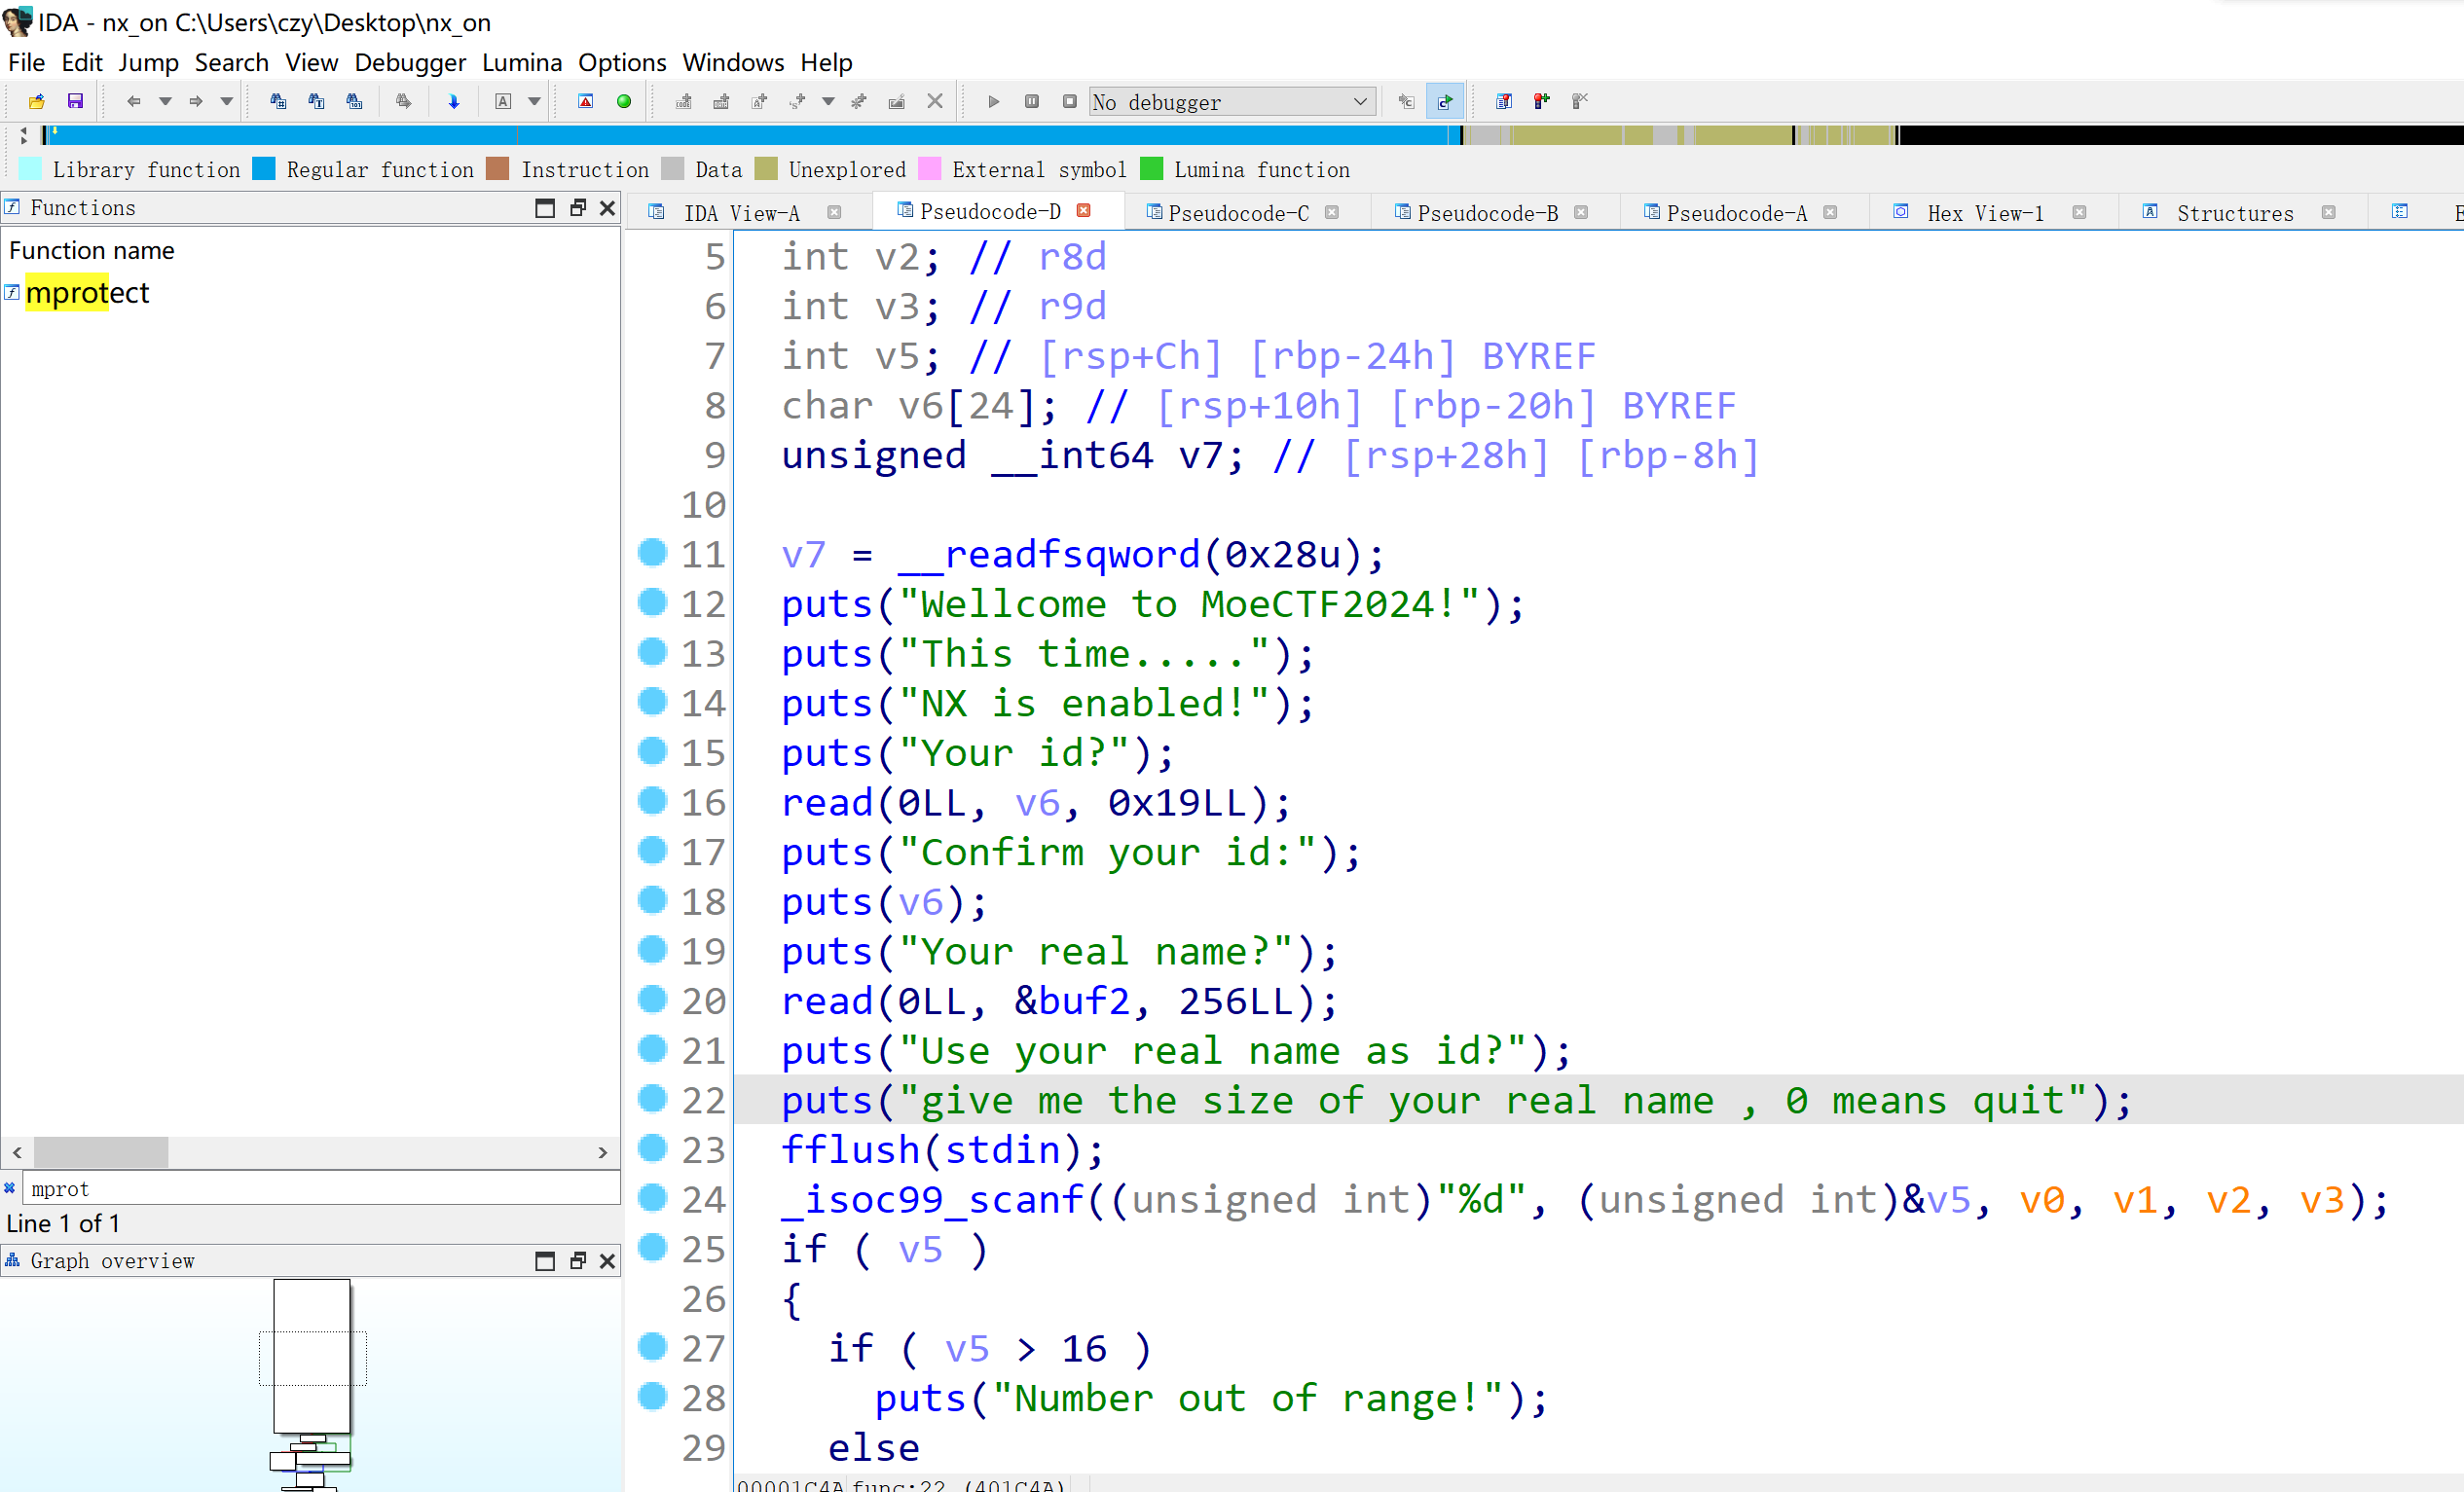
Task: Terminate the process with the stop button
Action: click(1070, 101)
